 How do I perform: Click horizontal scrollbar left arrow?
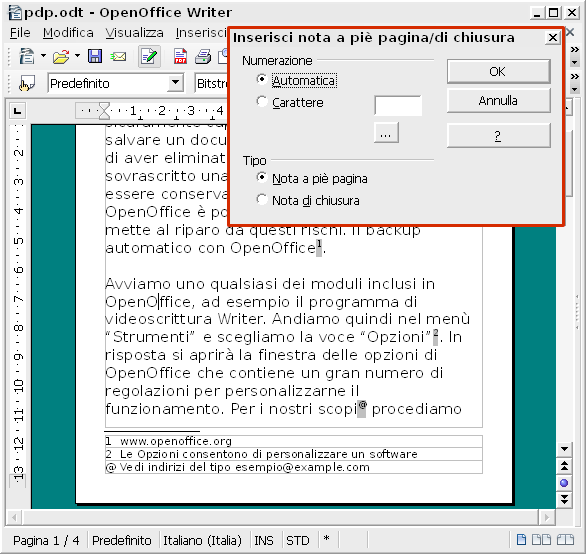pos(14,518)
